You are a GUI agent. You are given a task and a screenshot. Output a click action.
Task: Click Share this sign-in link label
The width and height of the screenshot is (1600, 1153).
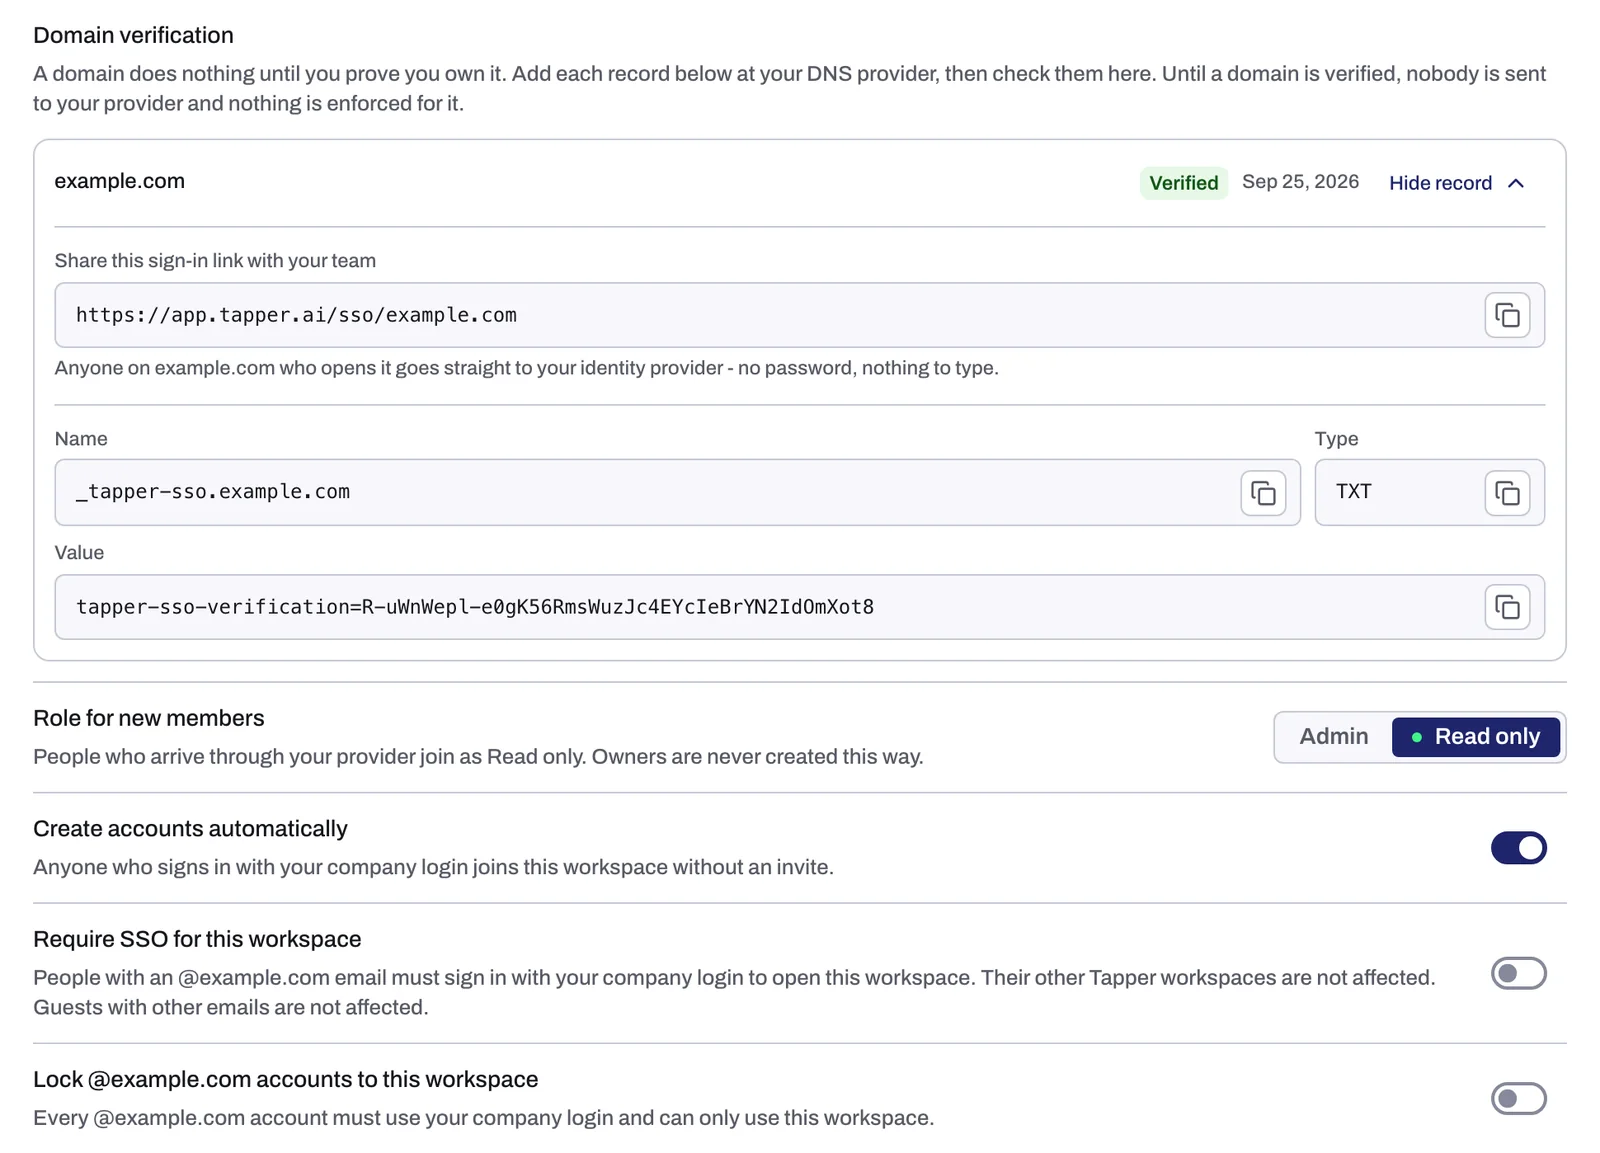pyautogui.click(x=215, y=261)
